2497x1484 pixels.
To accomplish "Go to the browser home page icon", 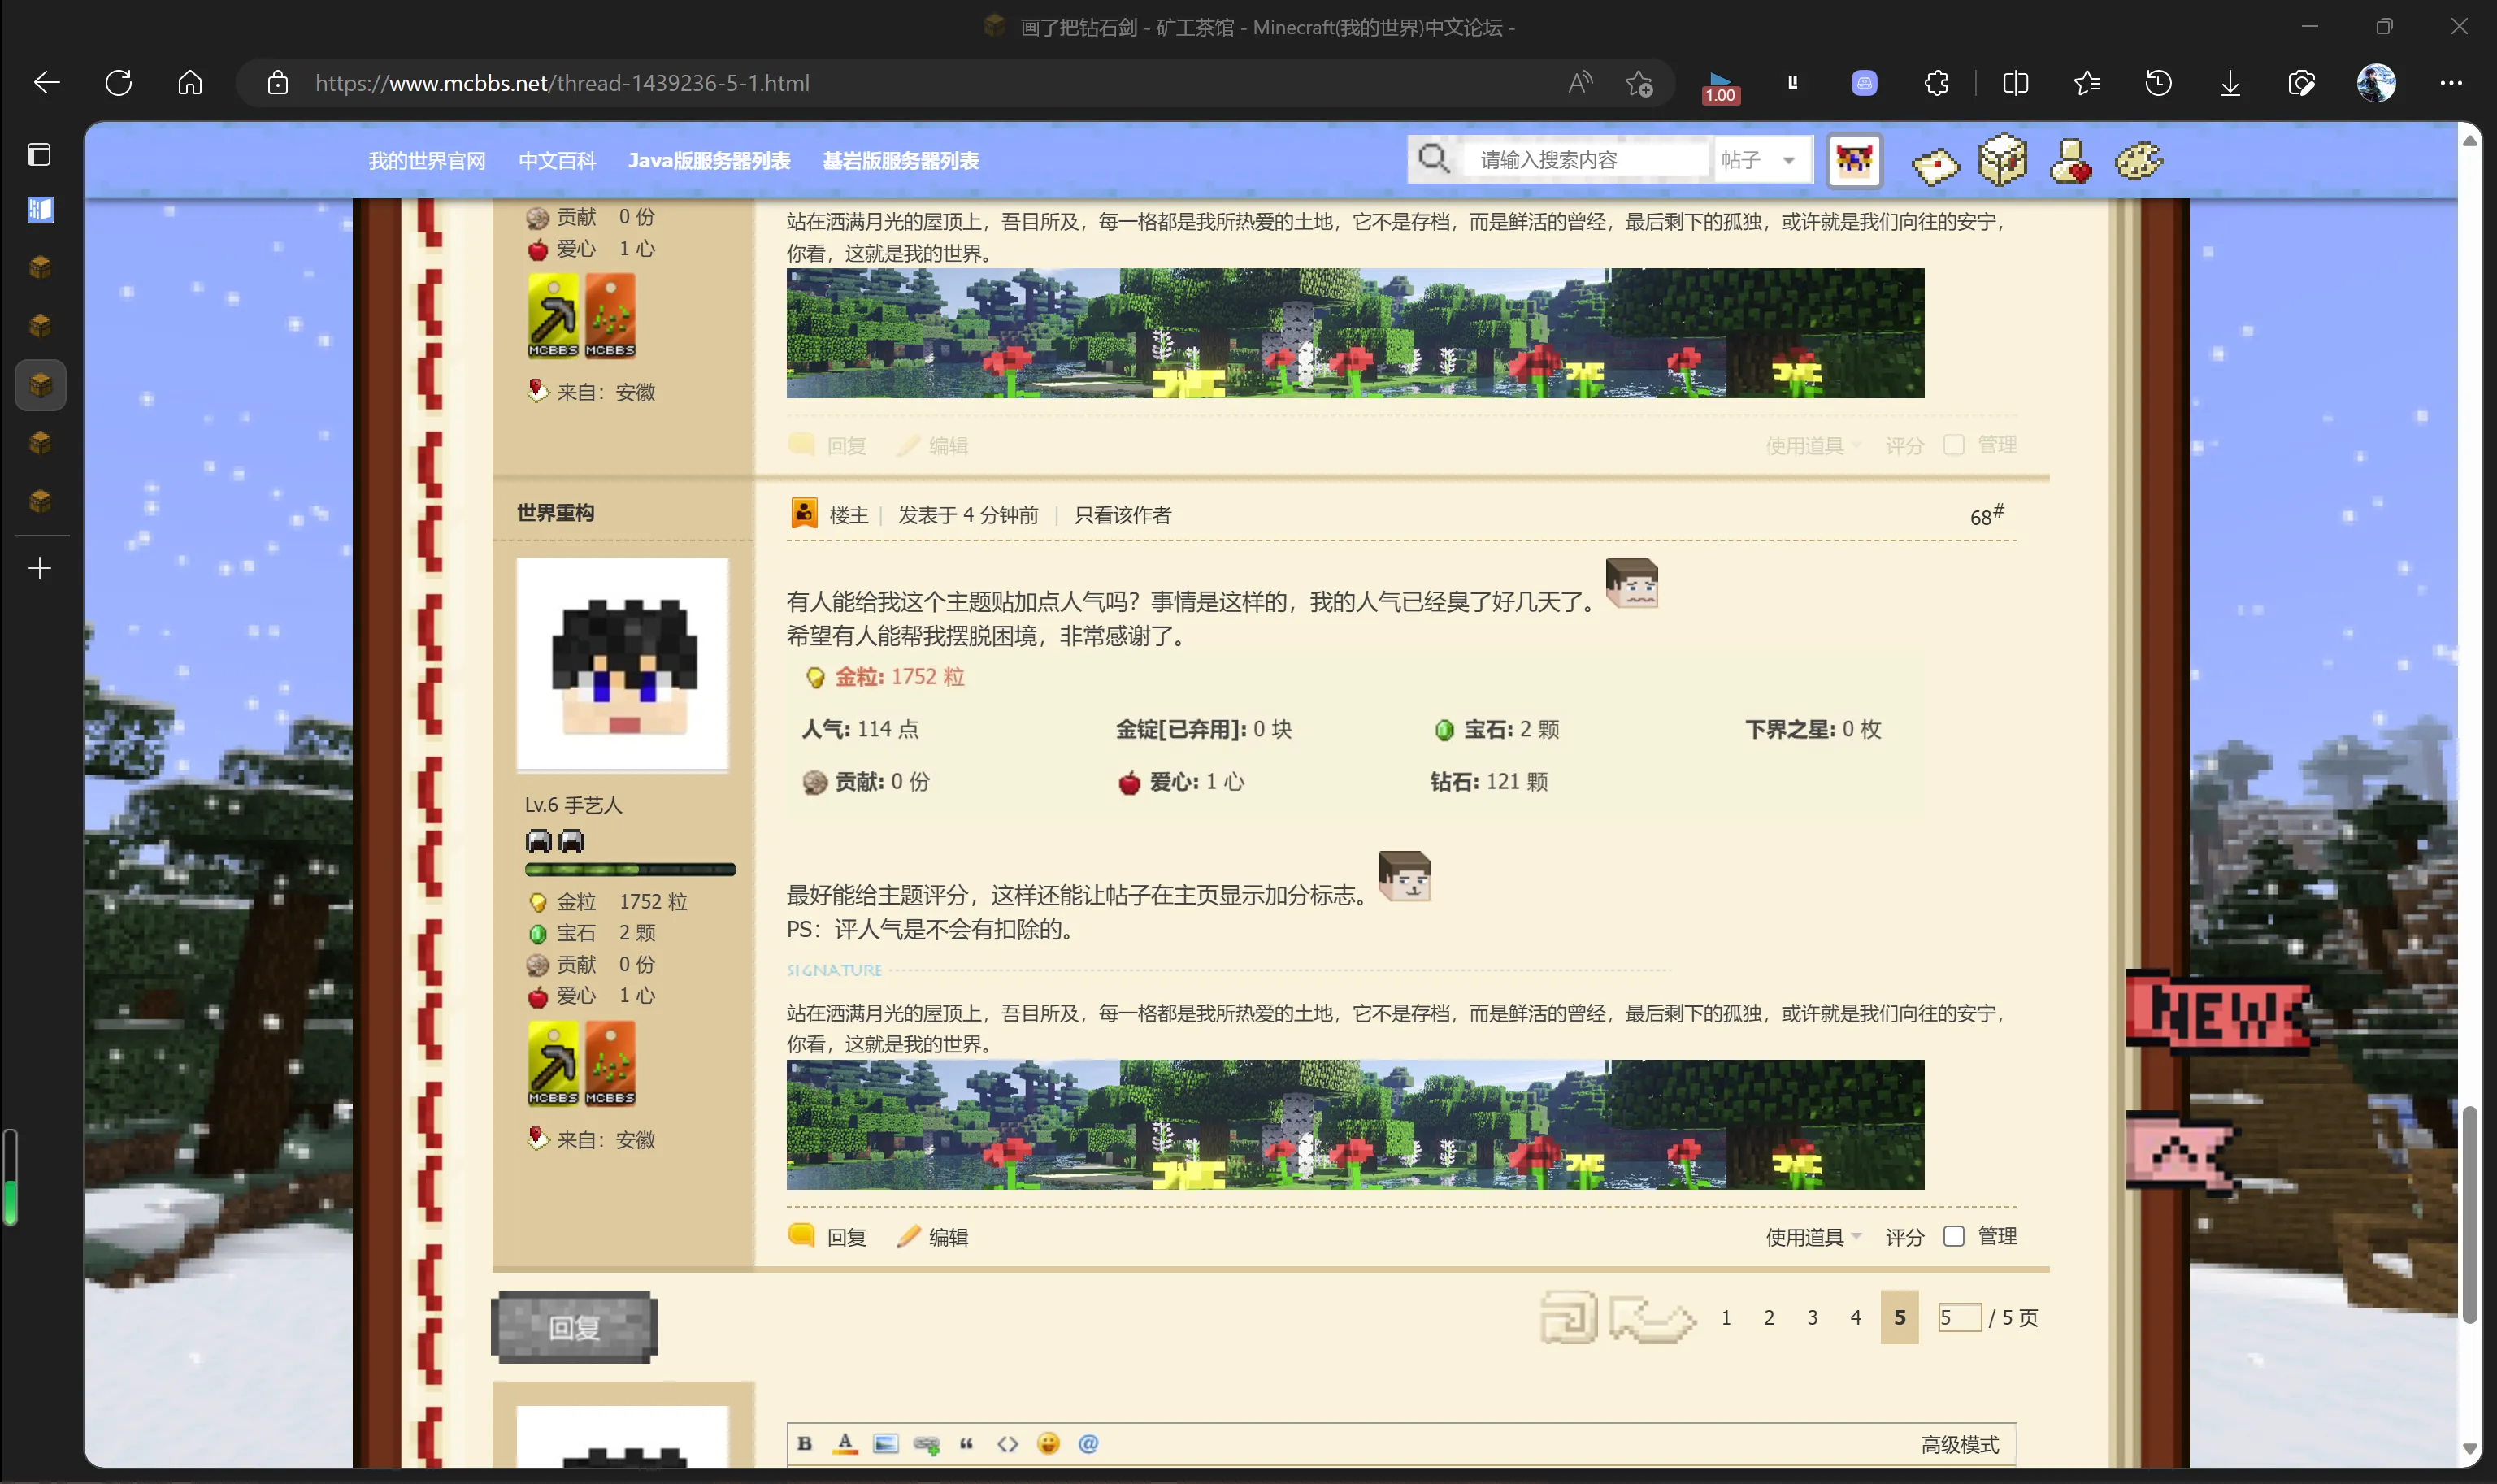I will click(190, 83).
